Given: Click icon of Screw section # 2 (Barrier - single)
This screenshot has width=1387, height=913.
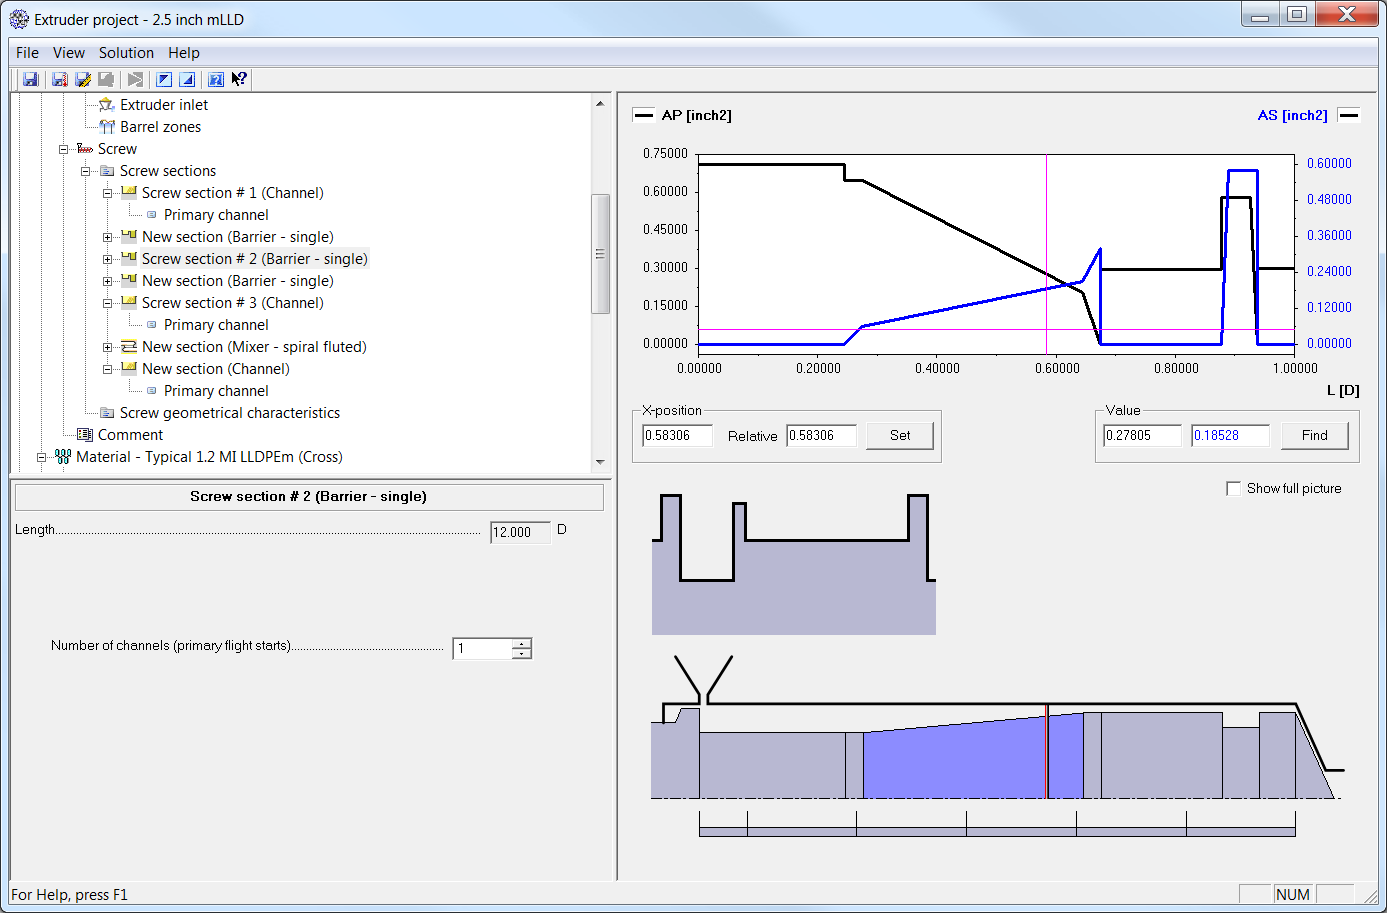Looking at the screenshot, I should click(129, 258).
